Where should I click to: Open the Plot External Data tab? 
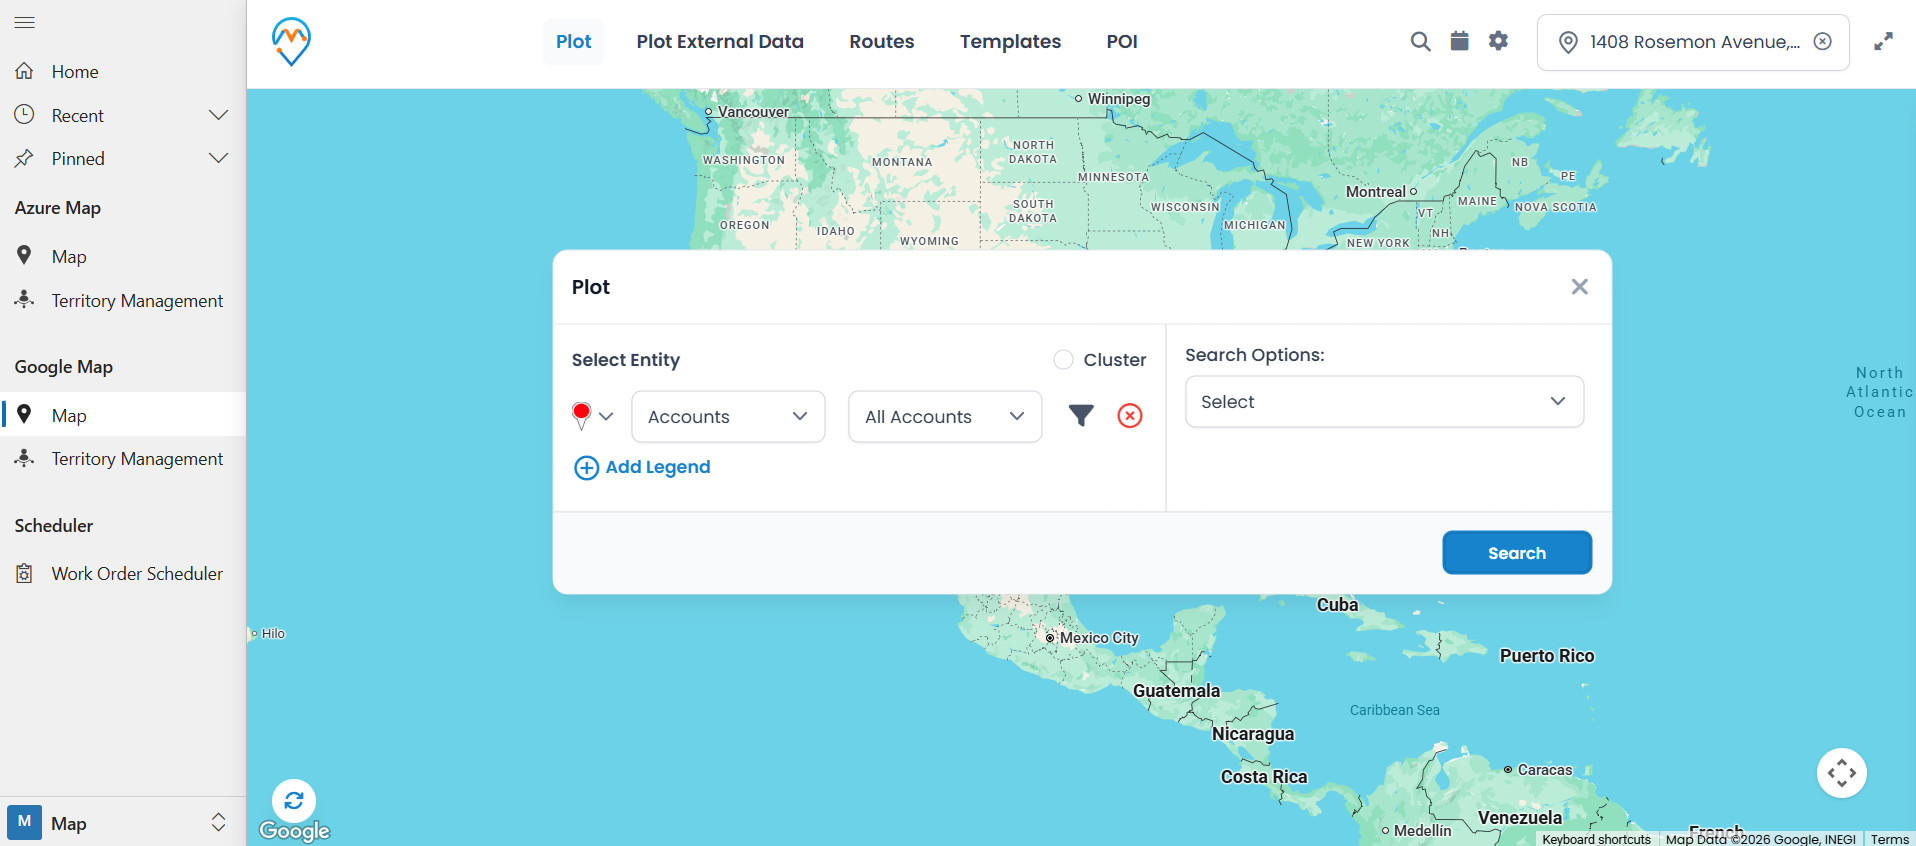coord(719,42)
